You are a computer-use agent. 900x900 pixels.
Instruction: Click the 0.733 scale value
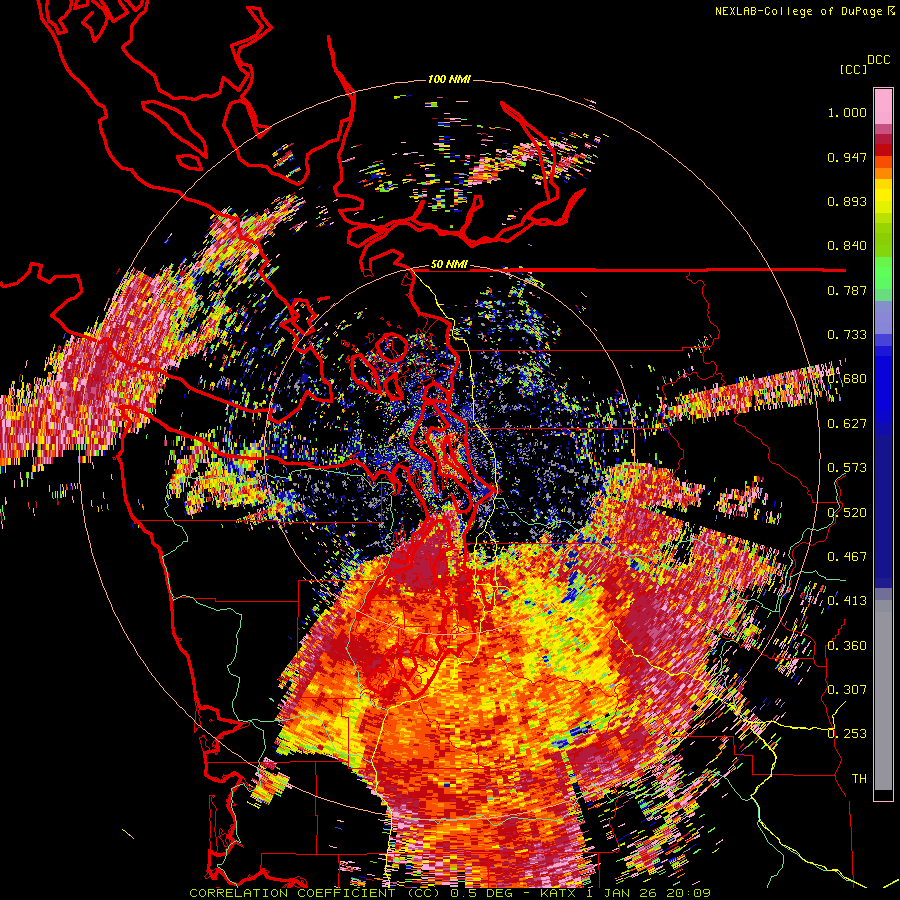(x=847, y=335)
